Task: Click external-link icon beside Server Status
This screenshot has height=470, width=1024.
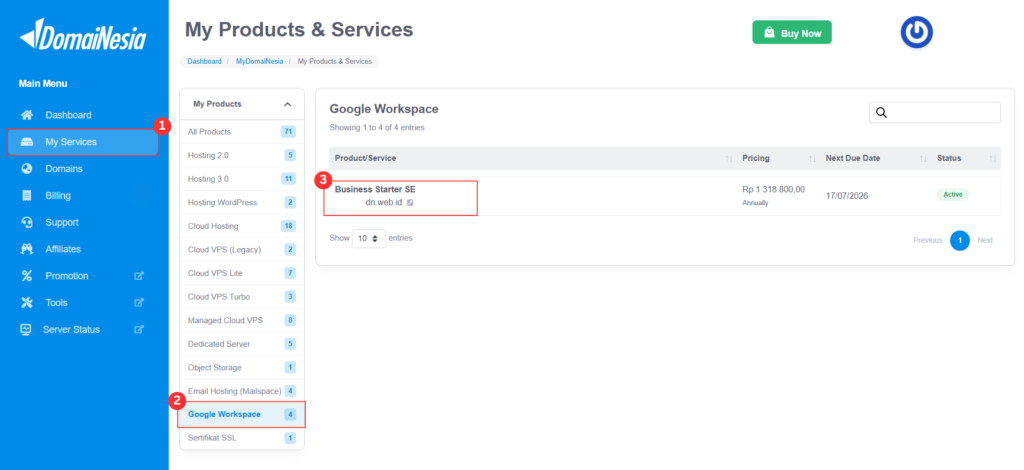Action: coord(138,329)
